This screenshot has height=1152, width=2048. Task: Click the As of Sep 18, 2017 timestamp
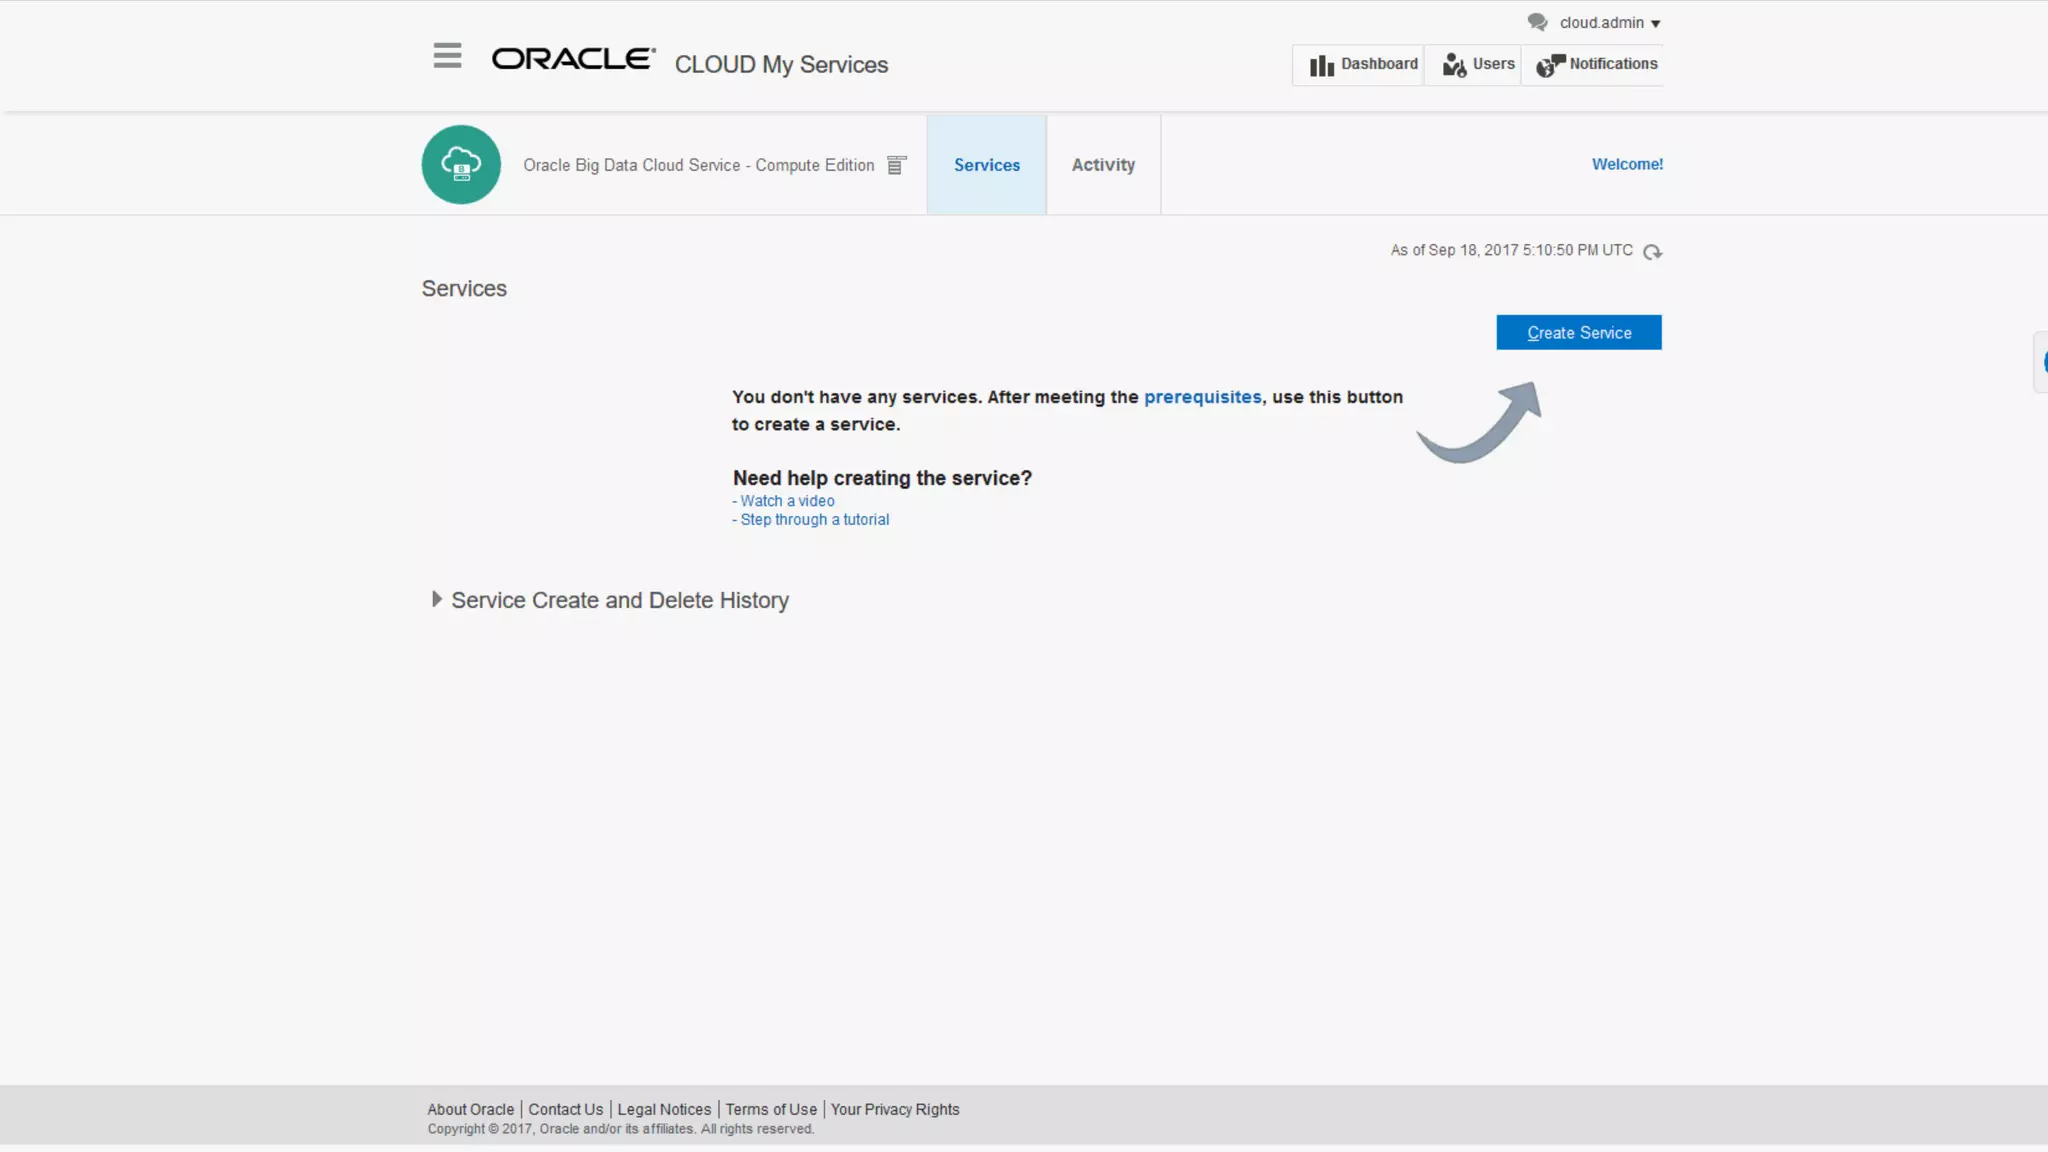pos(1511,250)
